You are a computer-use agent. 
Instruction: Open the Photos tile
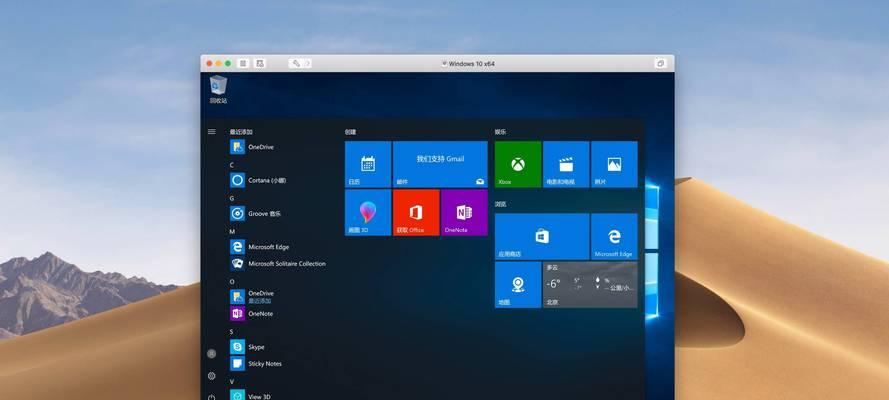click(x=614, y=164)
